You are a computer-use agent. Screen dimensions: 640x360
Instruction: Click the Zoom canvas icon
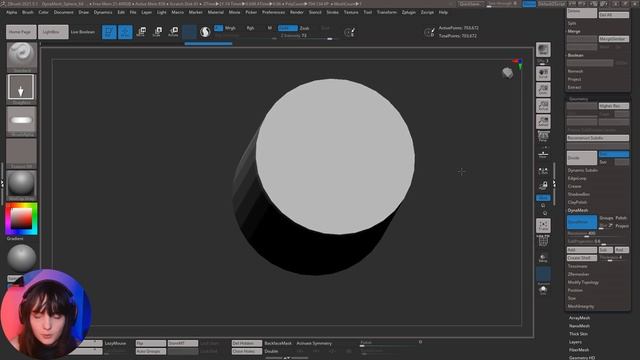pyautogui.click(x=543, y=90)
